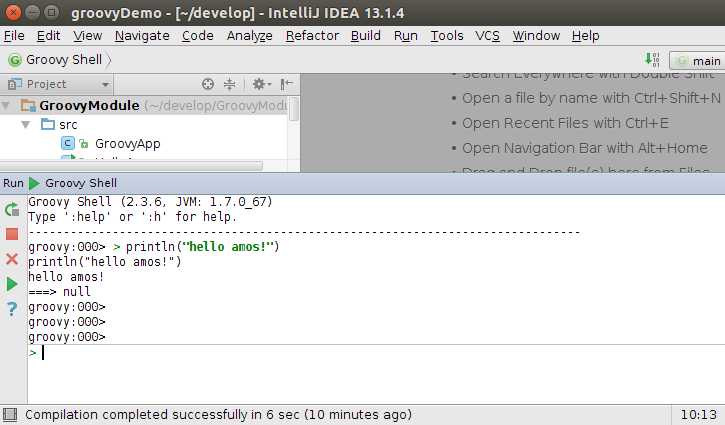This screenshot has width=725, height=425.
Task: Close the IntelliJ IDEA window
Action: point(13,12)
